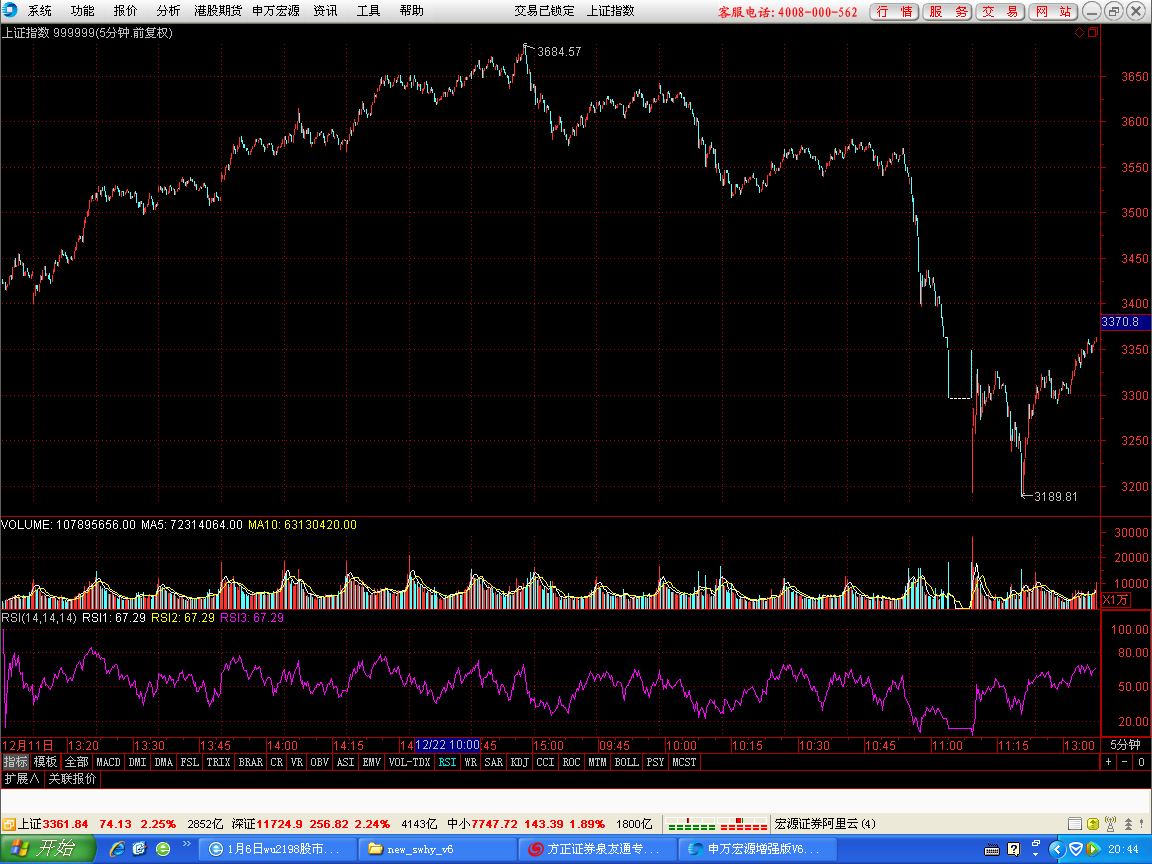This screenshot has width=1152, height=864.
Task: Open the 分析 menu
Action: (x=168, y=11)
